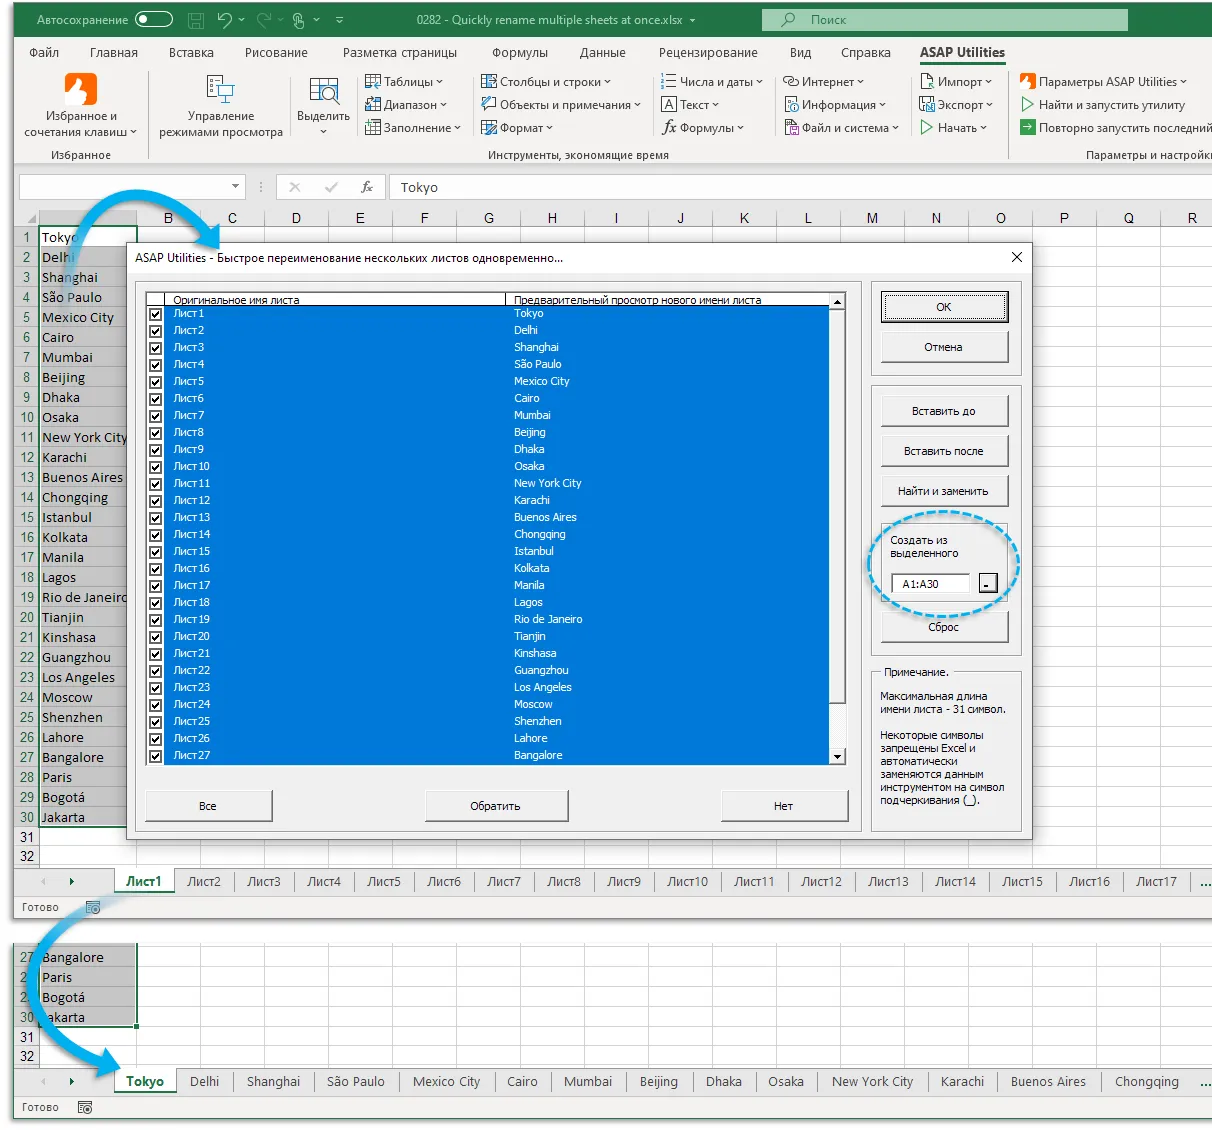This screenshot has width=1212, height=1130.
Task: Select the Лист2 sheet tab
Action: 204,882
